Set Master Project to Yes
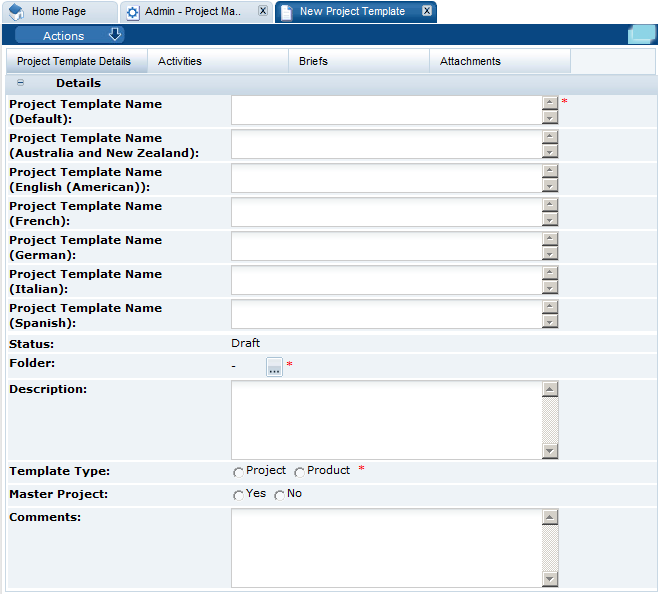Screen dimensions: 658x594 238,495
